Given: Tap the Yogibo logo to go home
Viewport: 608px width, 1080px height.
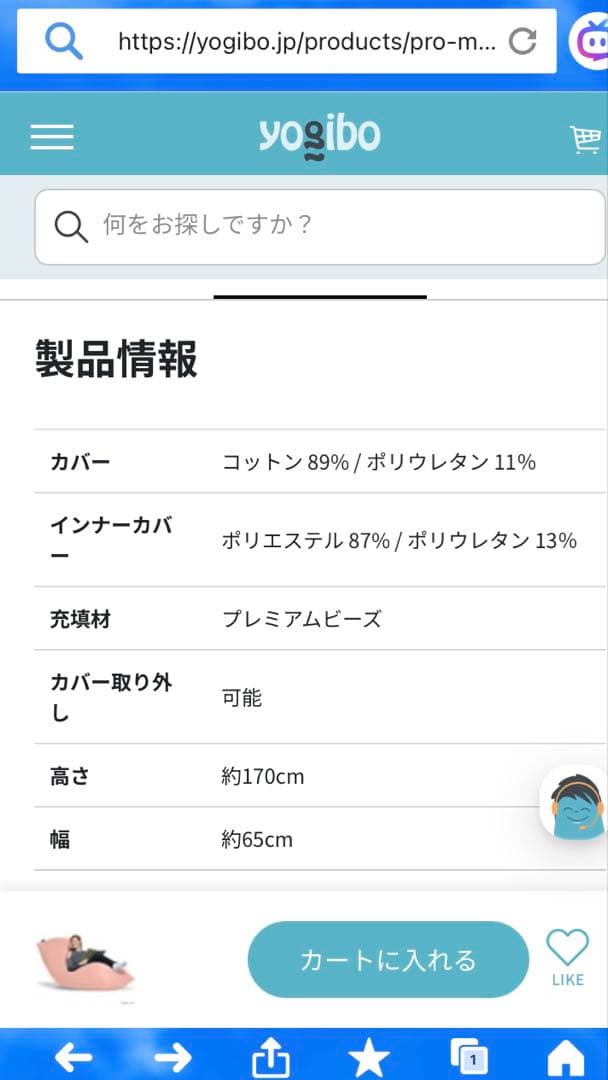Looking at the screenshot, I should (x=319, y=133).
